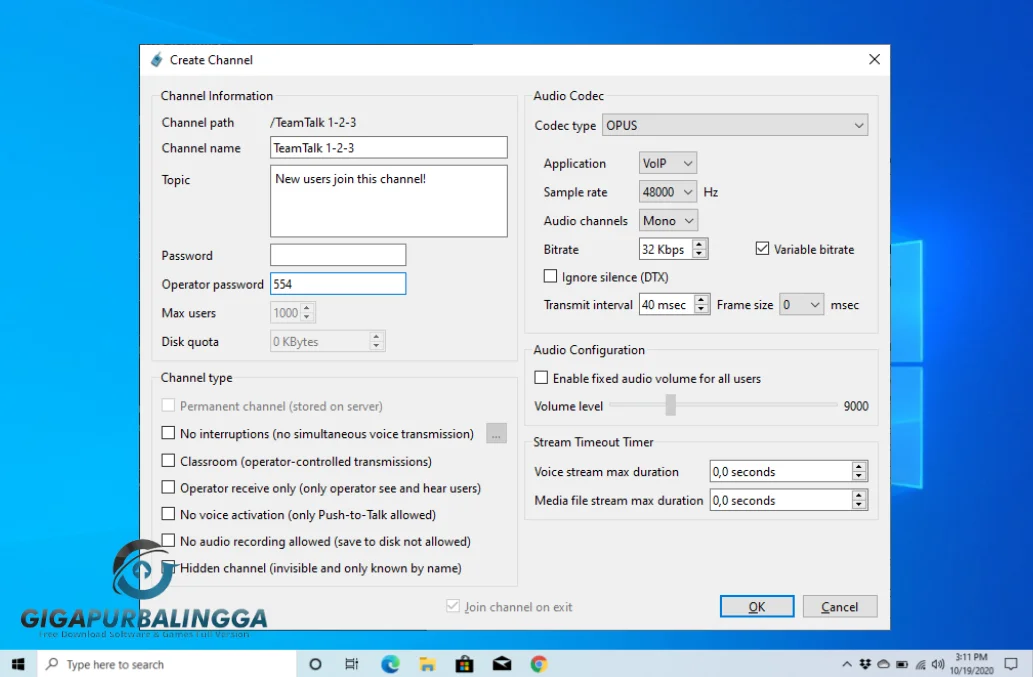Click the Cortana circle icon
Image resolution: width=1033 pixels, height=677 pixels.
(x=315, y=664)
